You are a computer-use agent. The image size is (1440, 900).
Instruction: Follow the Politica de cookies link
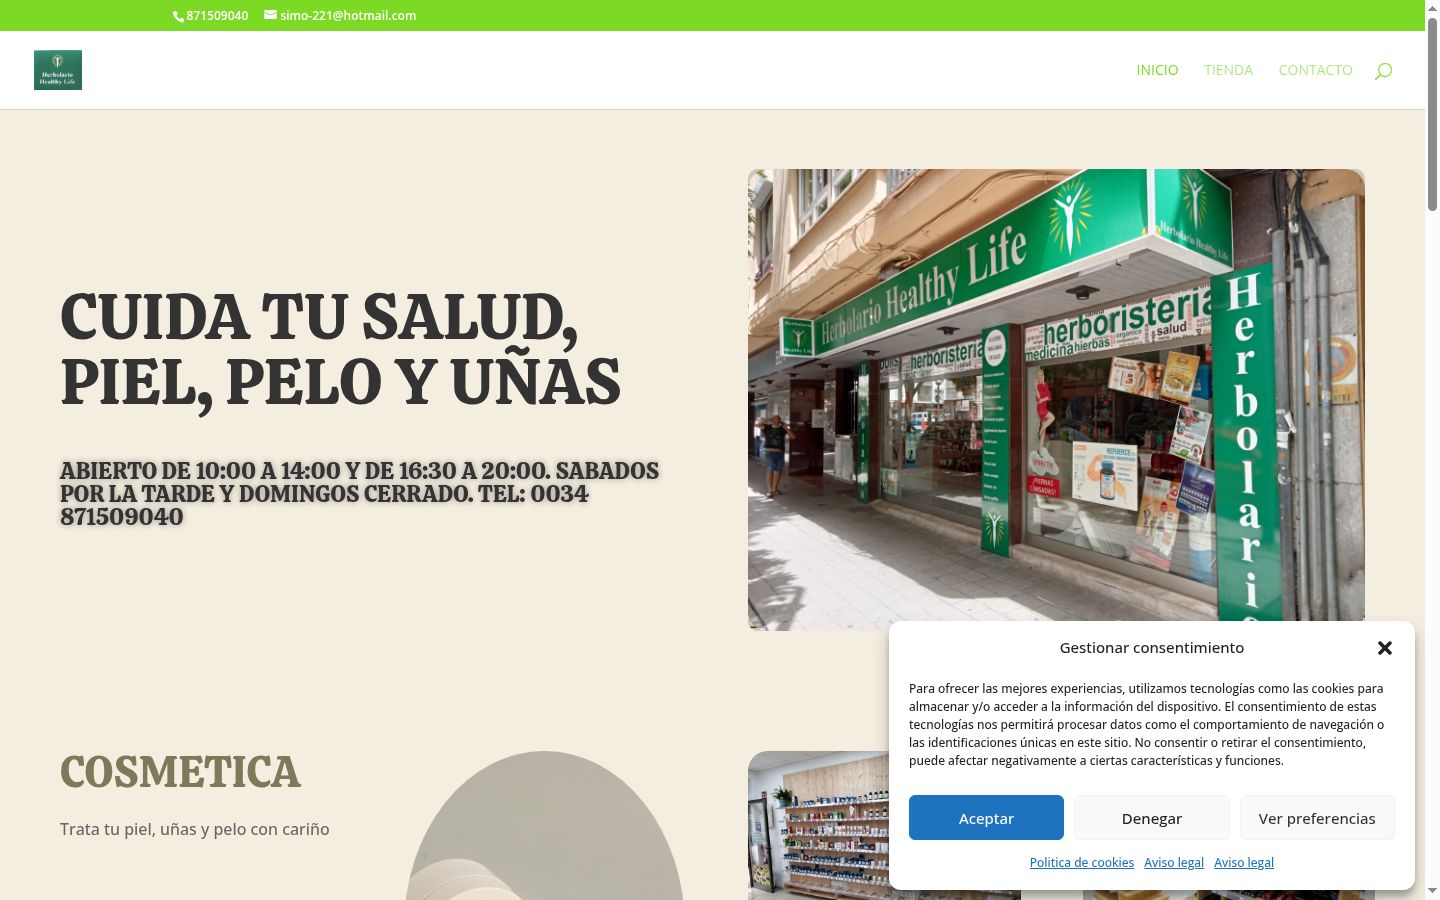(1082, 862)
